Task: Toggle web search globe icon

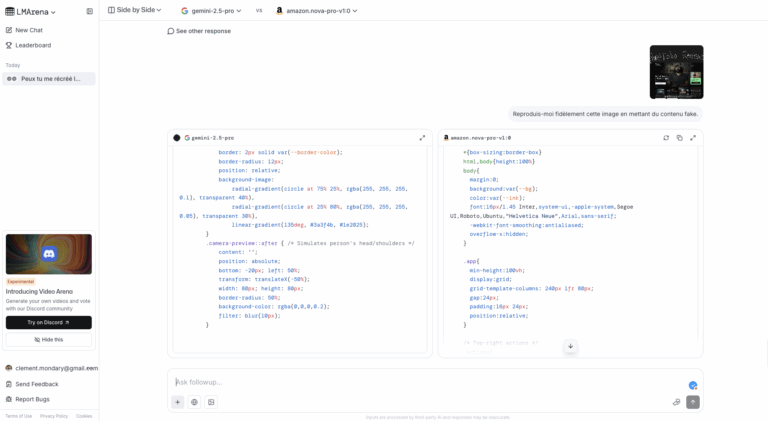Action: (194, 402)
